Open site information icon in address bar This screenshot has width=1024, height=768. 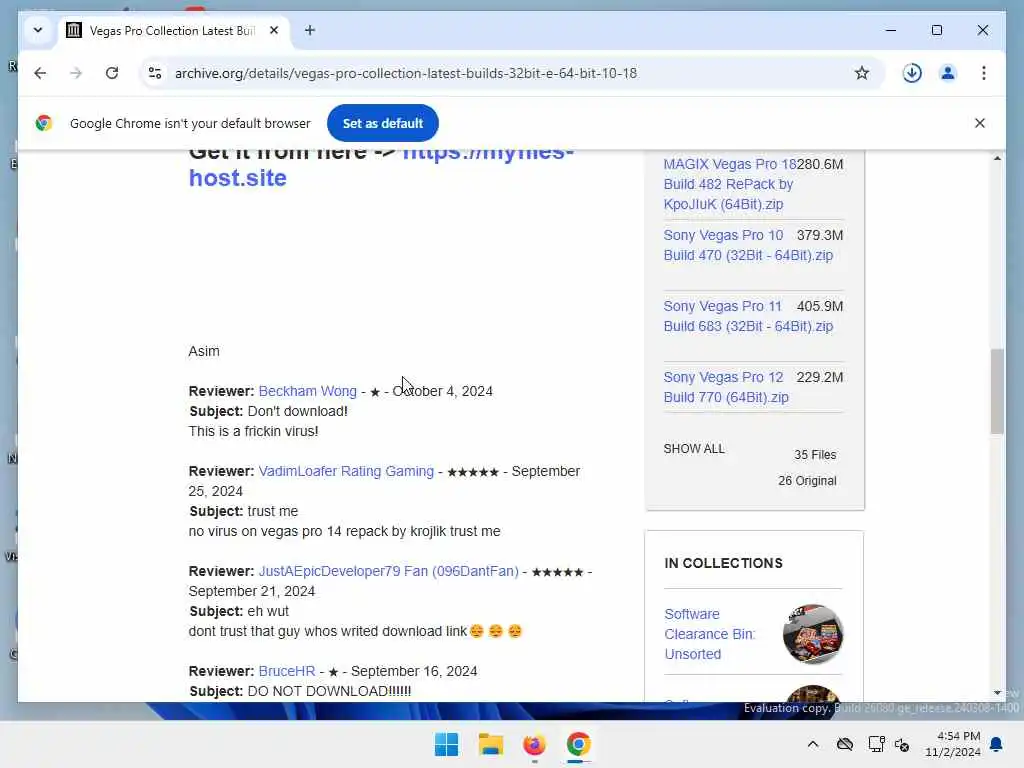point(155,73)
